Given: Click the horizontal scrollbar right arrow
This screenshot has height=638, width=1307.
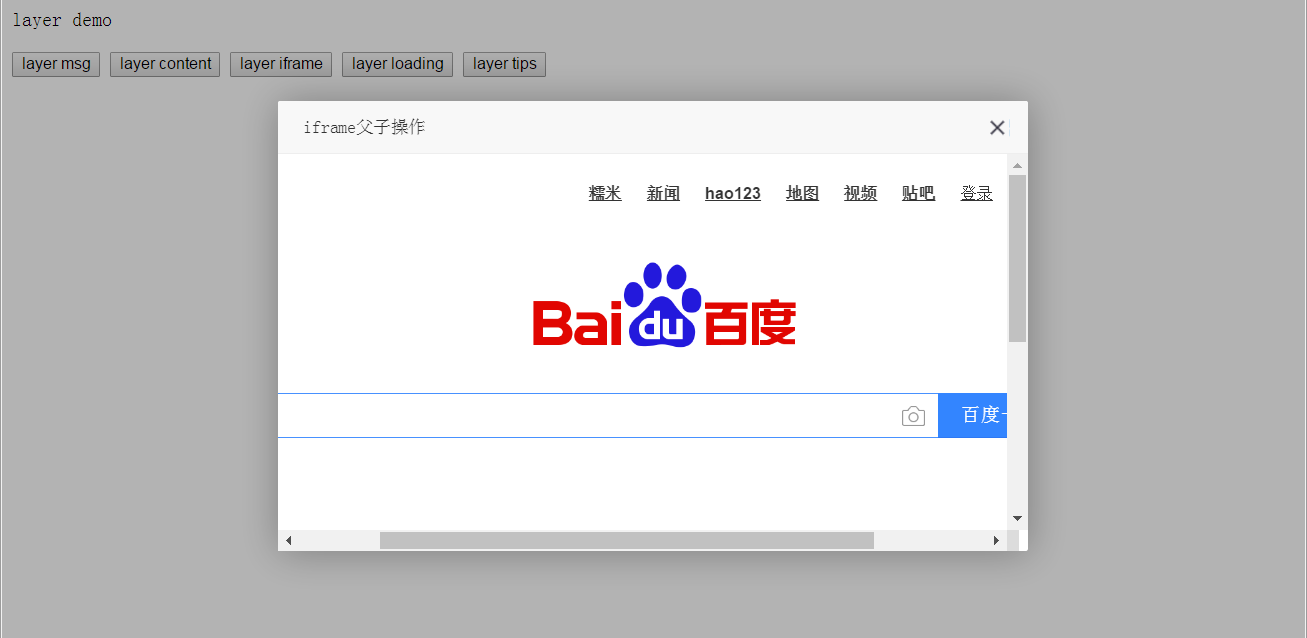Looking at the screenshot, I should coord(996,540).
